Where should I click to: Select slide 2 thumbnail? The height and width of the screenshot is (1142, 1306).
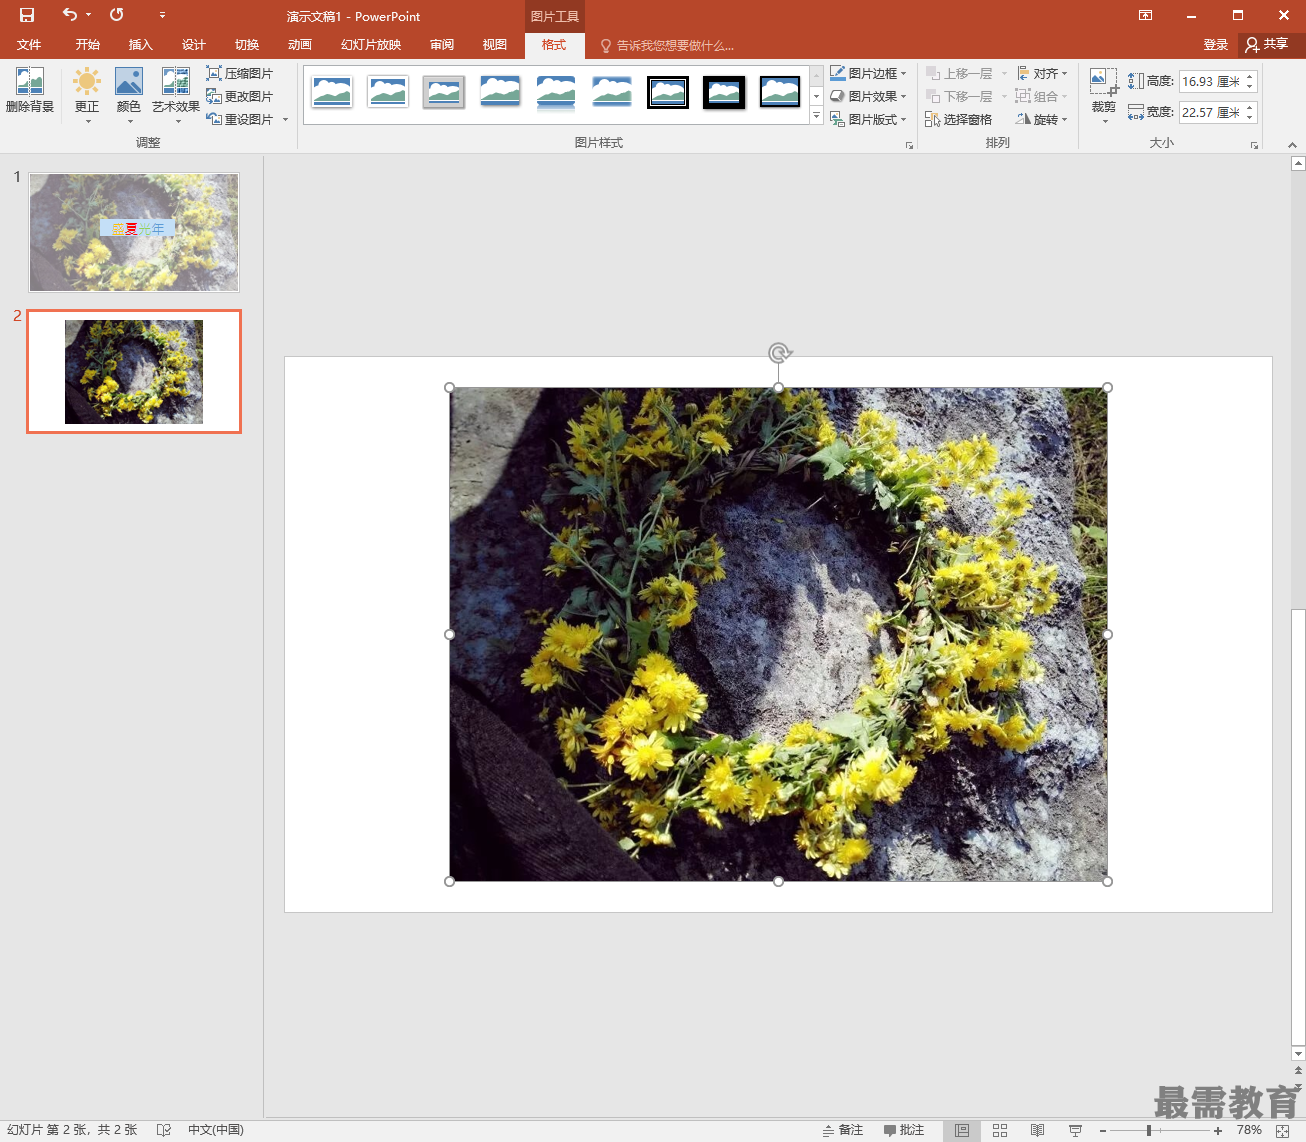coord(134,372)
